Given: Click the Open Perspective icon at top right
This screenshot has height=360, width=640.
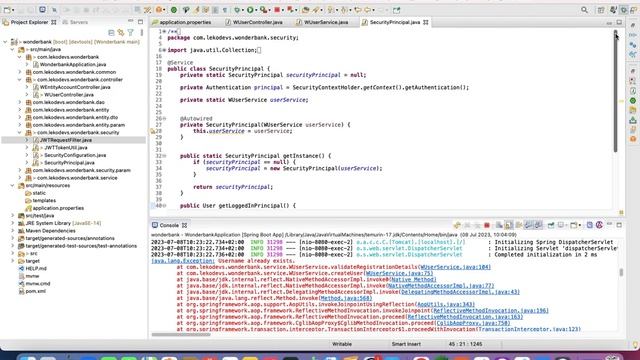Looking at the screenshot, I should click(x=601, y=10).
